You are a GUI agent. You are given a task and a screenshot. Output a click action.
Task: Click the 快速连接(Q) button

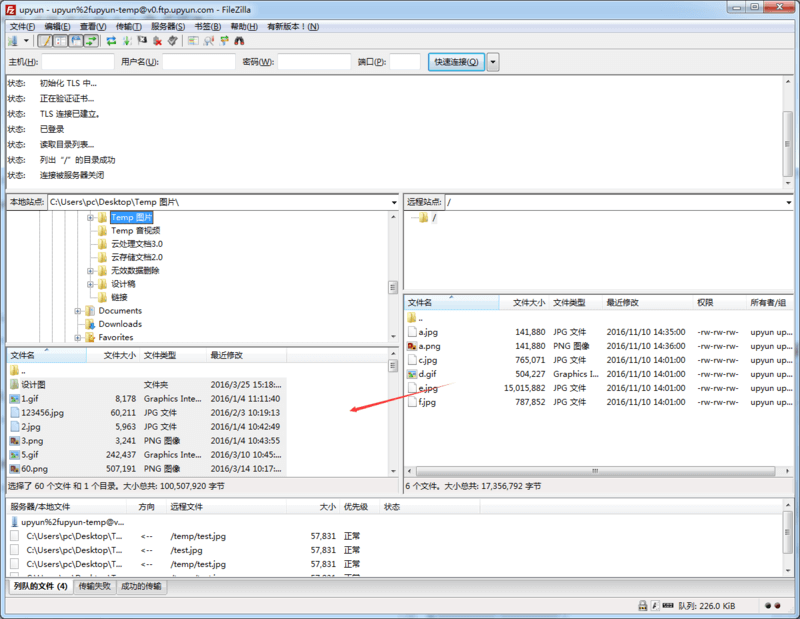click(456, 62)
